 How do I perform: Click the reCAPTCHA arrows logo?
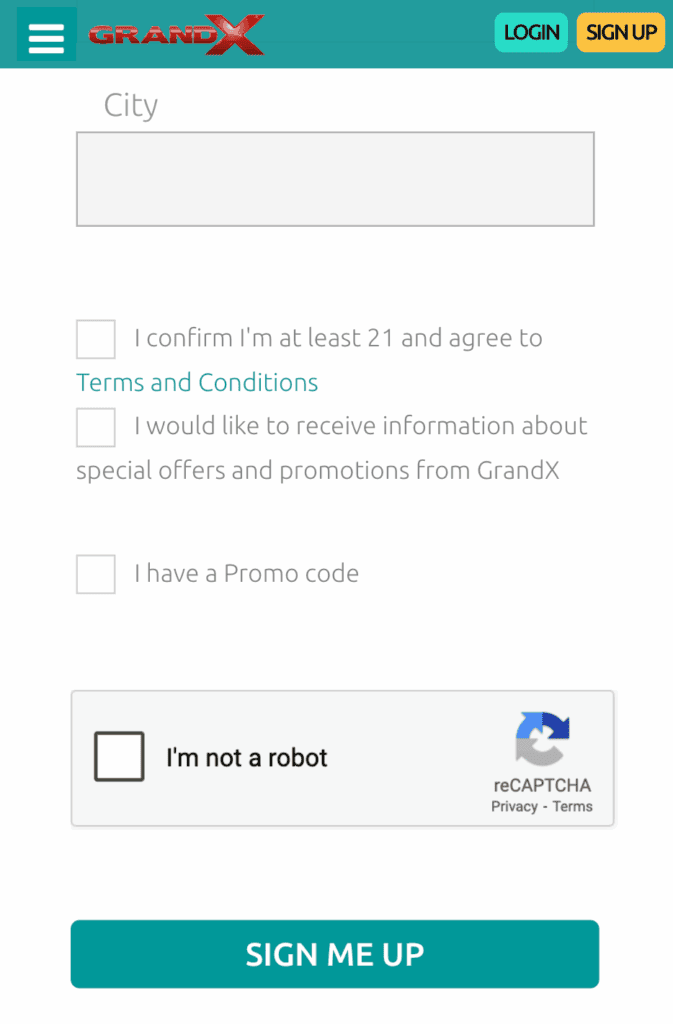click(542, 739)
